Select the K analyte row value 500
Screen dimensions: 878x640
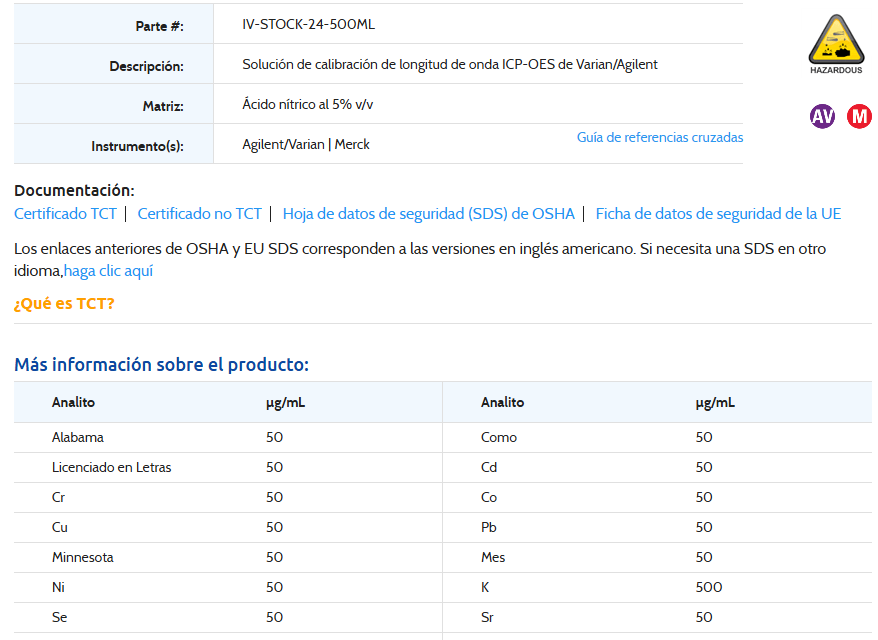coord(708,587)
